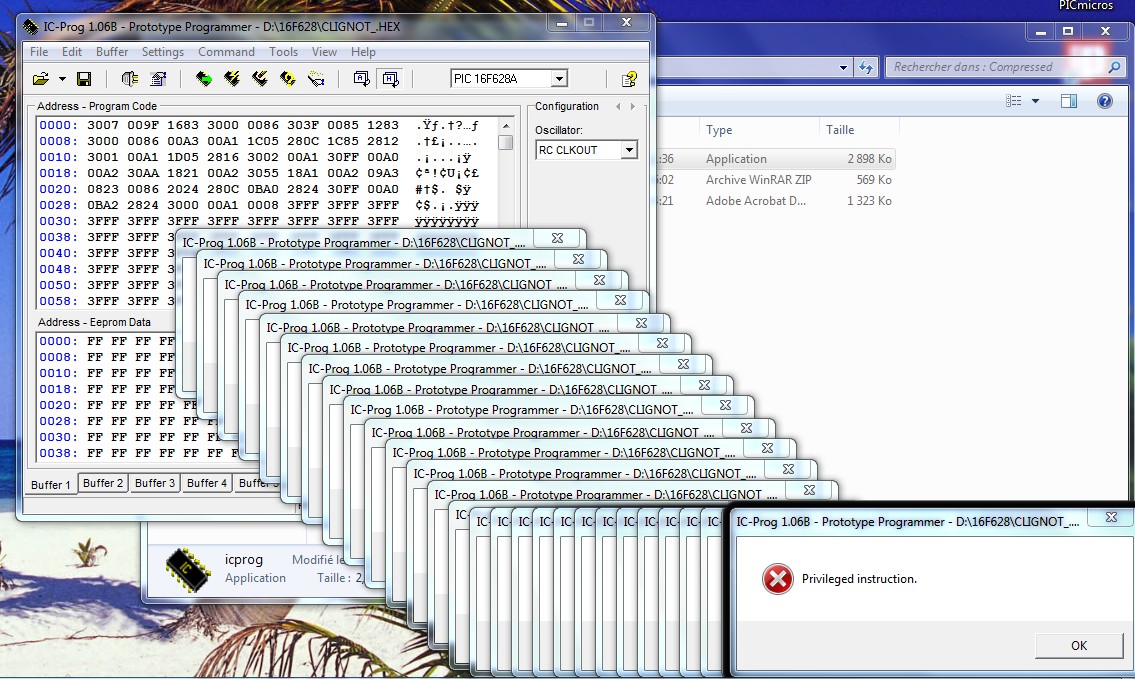Click the Explorer blue help icon
This screenshot has height=679, width=1135.
[x=1105, y=101]
